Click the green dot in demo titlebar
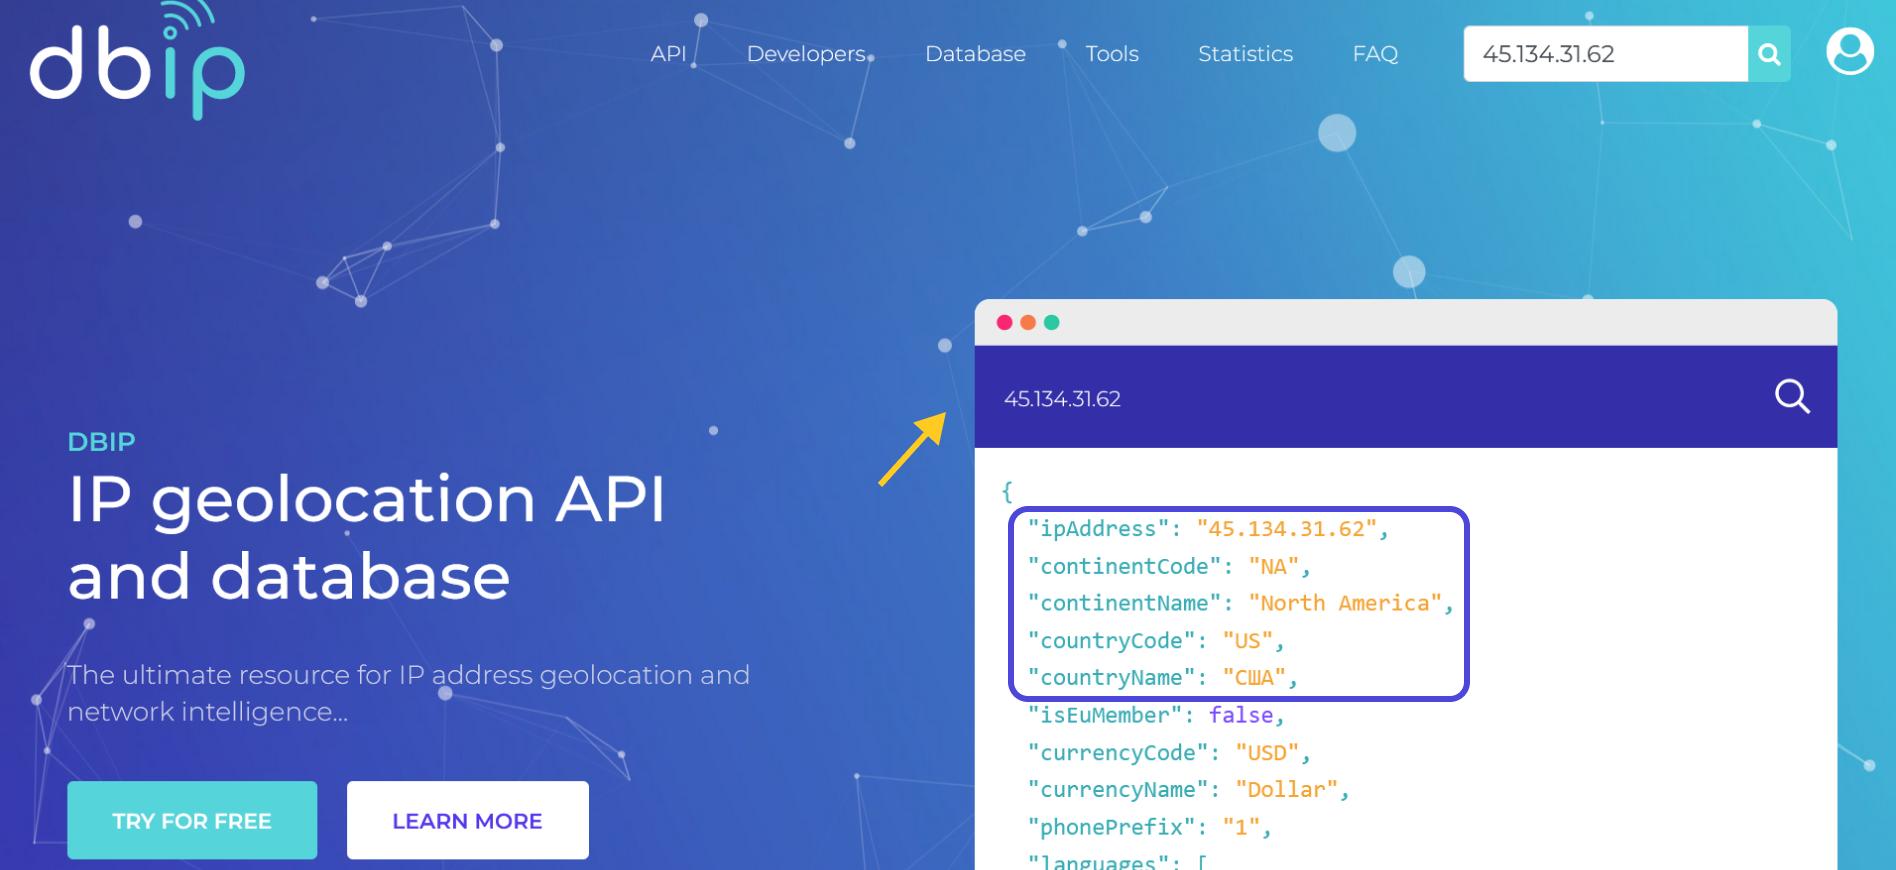This screenshot has height=870, width=1896. 1051,322
